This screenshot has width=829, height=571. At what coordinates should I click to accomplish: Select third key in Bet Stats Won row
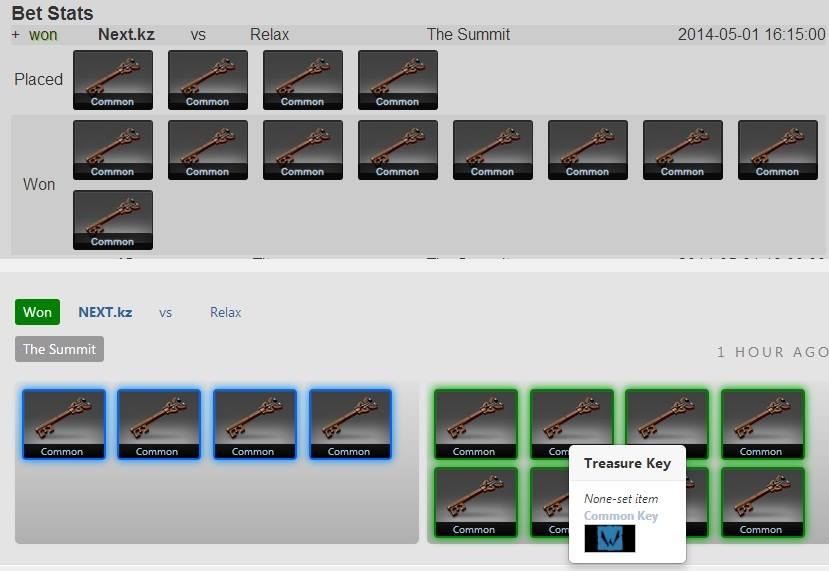[302, 150]
